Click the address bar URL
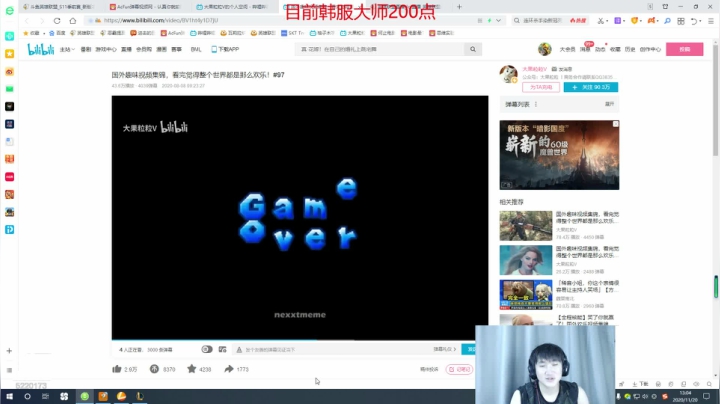 pyautogui.click(x=161, y=20)
